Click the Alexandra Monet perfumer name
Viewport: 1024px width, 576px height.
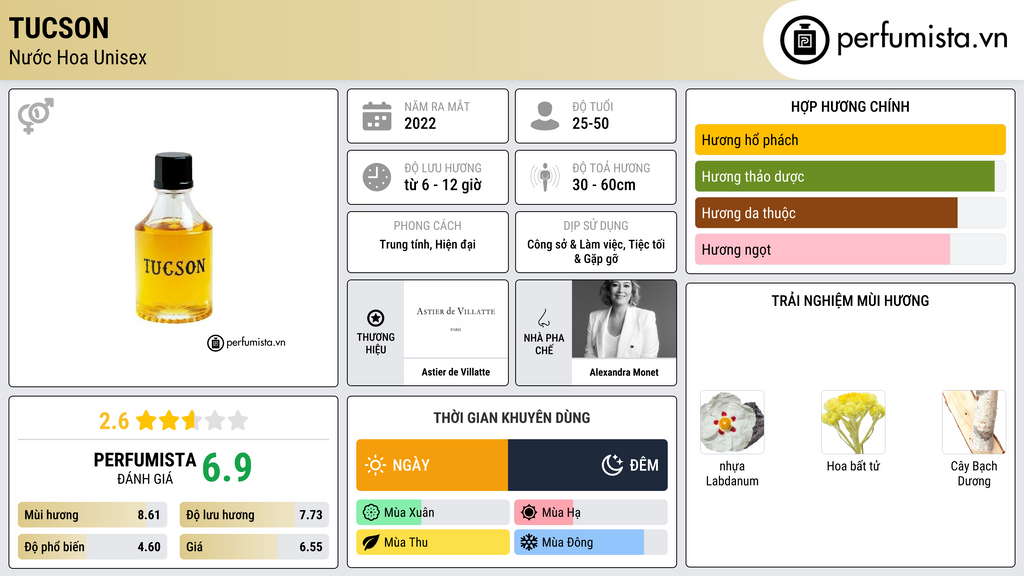[x=624, y=372]
